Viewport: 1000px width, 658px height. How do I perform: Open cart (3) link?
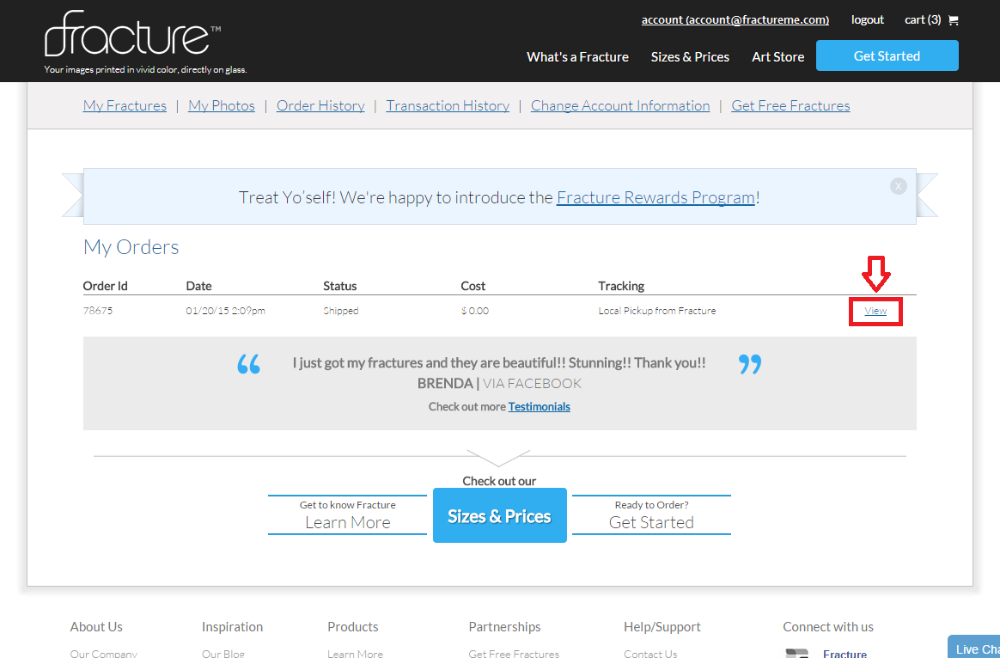922,20
